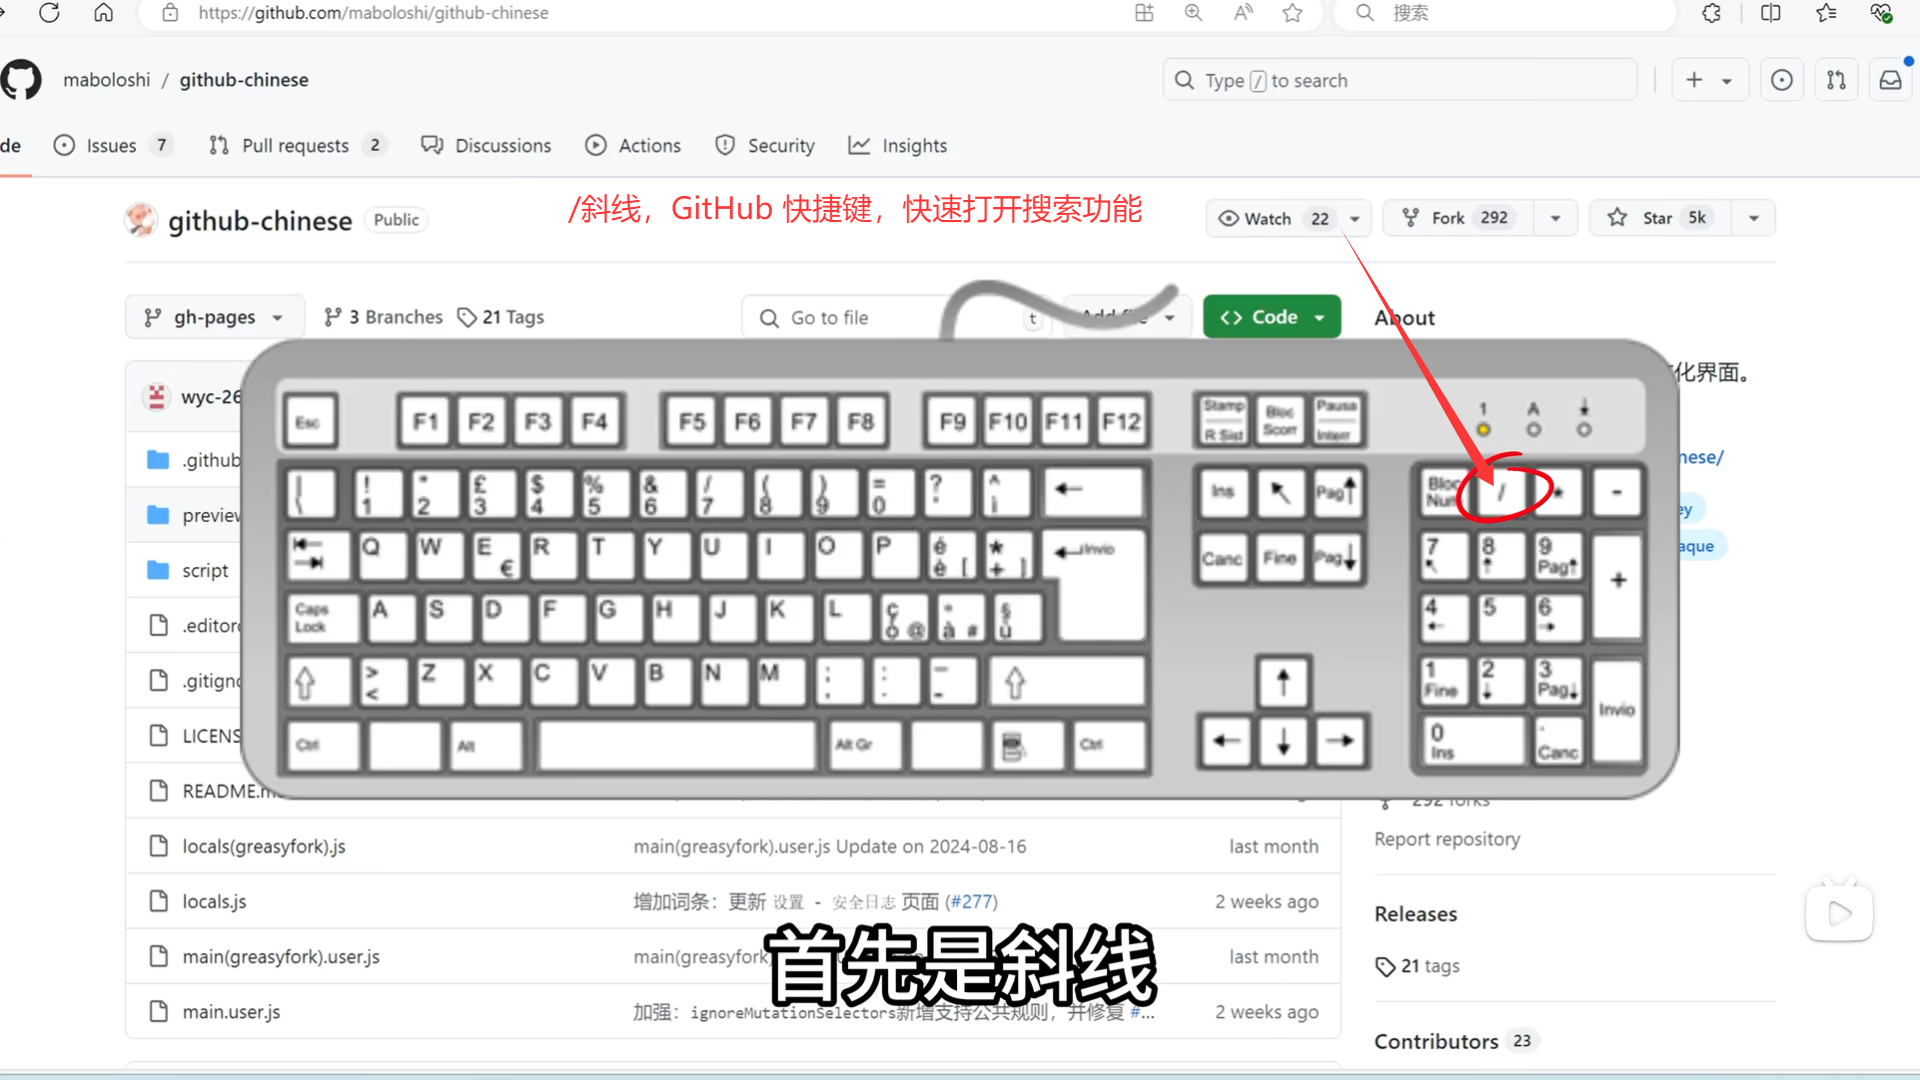Viewport: 1920px width, 1080px height.
Task: Open the GitHub notifications inbox icon
Action: (x=1890, y=80)
